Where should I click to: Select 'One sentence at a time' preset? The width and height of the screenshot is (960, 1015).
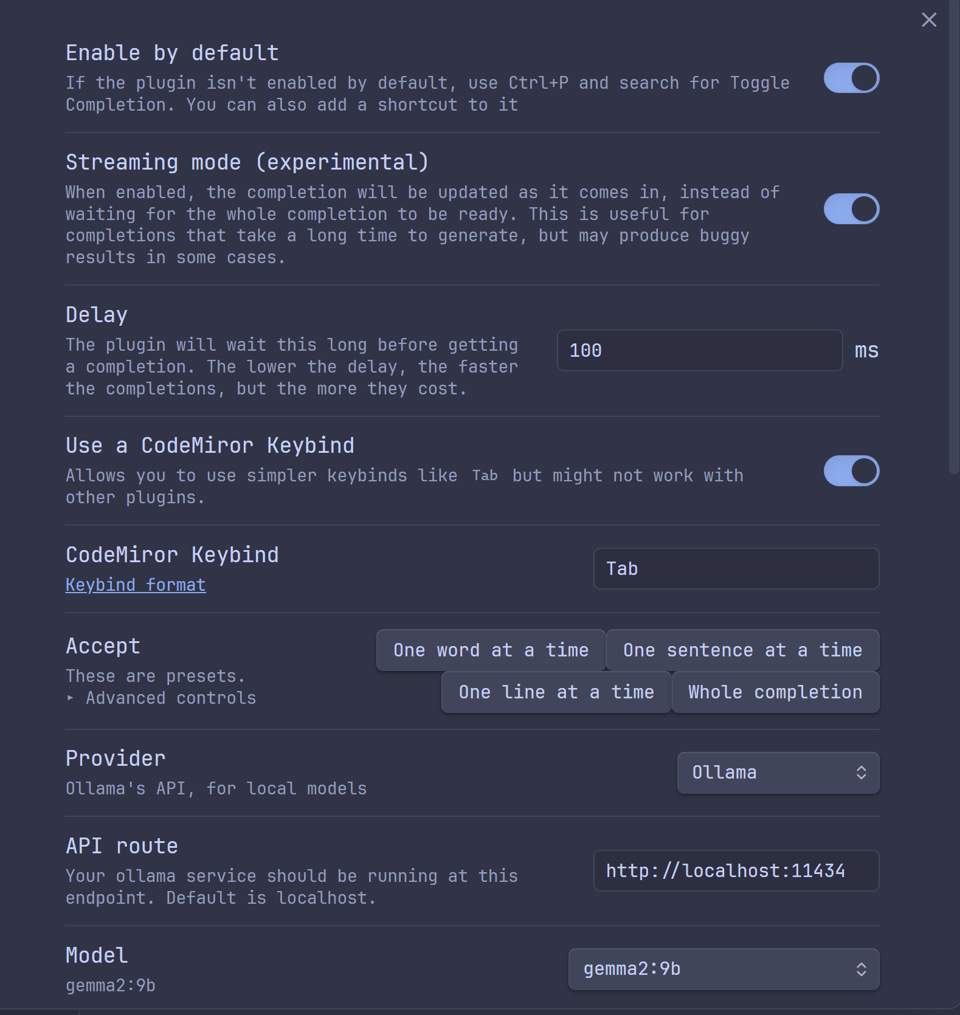coord(742,650)
